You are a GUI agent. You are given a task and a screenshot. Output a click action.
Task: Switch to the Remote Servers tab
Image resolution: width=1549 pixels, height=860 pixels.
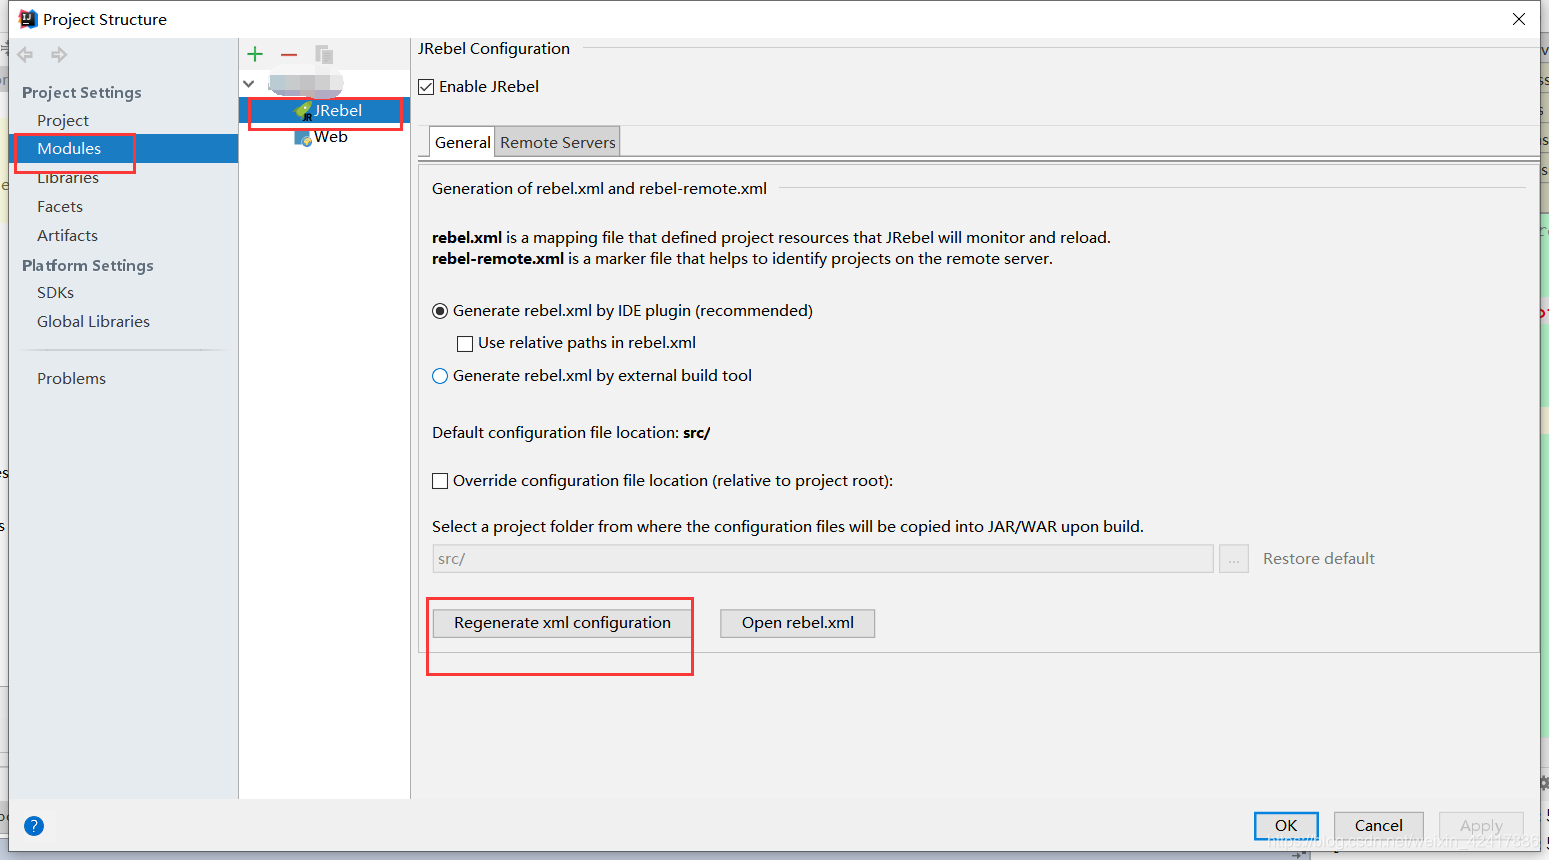[x=558, y=142]
